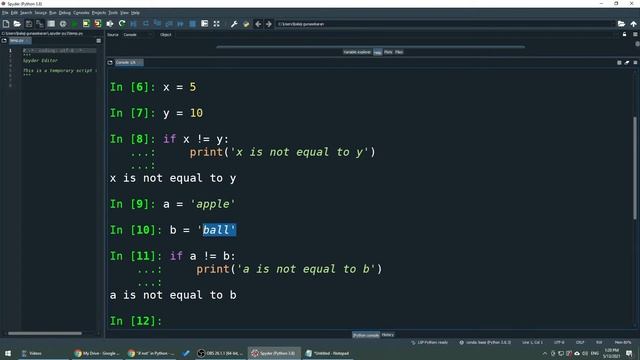Click the memory usage status indicator
Screen dimensions: 640x360
click(x=623, y=342)
